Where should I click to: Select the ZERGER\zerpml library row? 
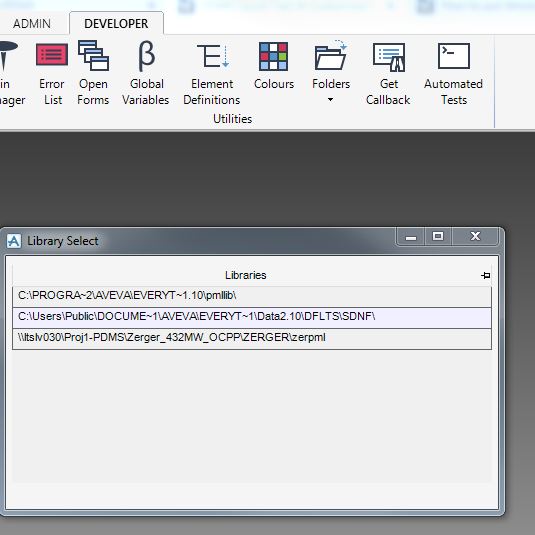coord(252,338)
